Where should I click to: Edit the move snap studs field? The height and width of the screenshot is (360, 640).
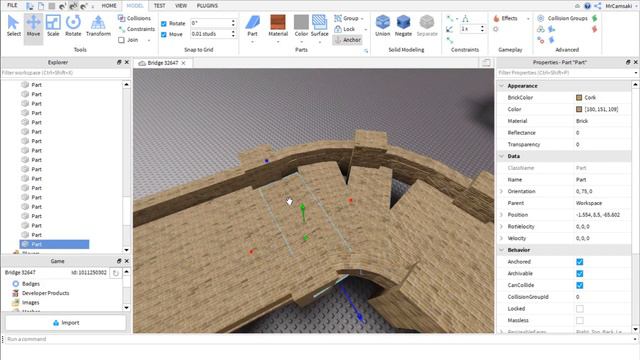pos(211,34)
